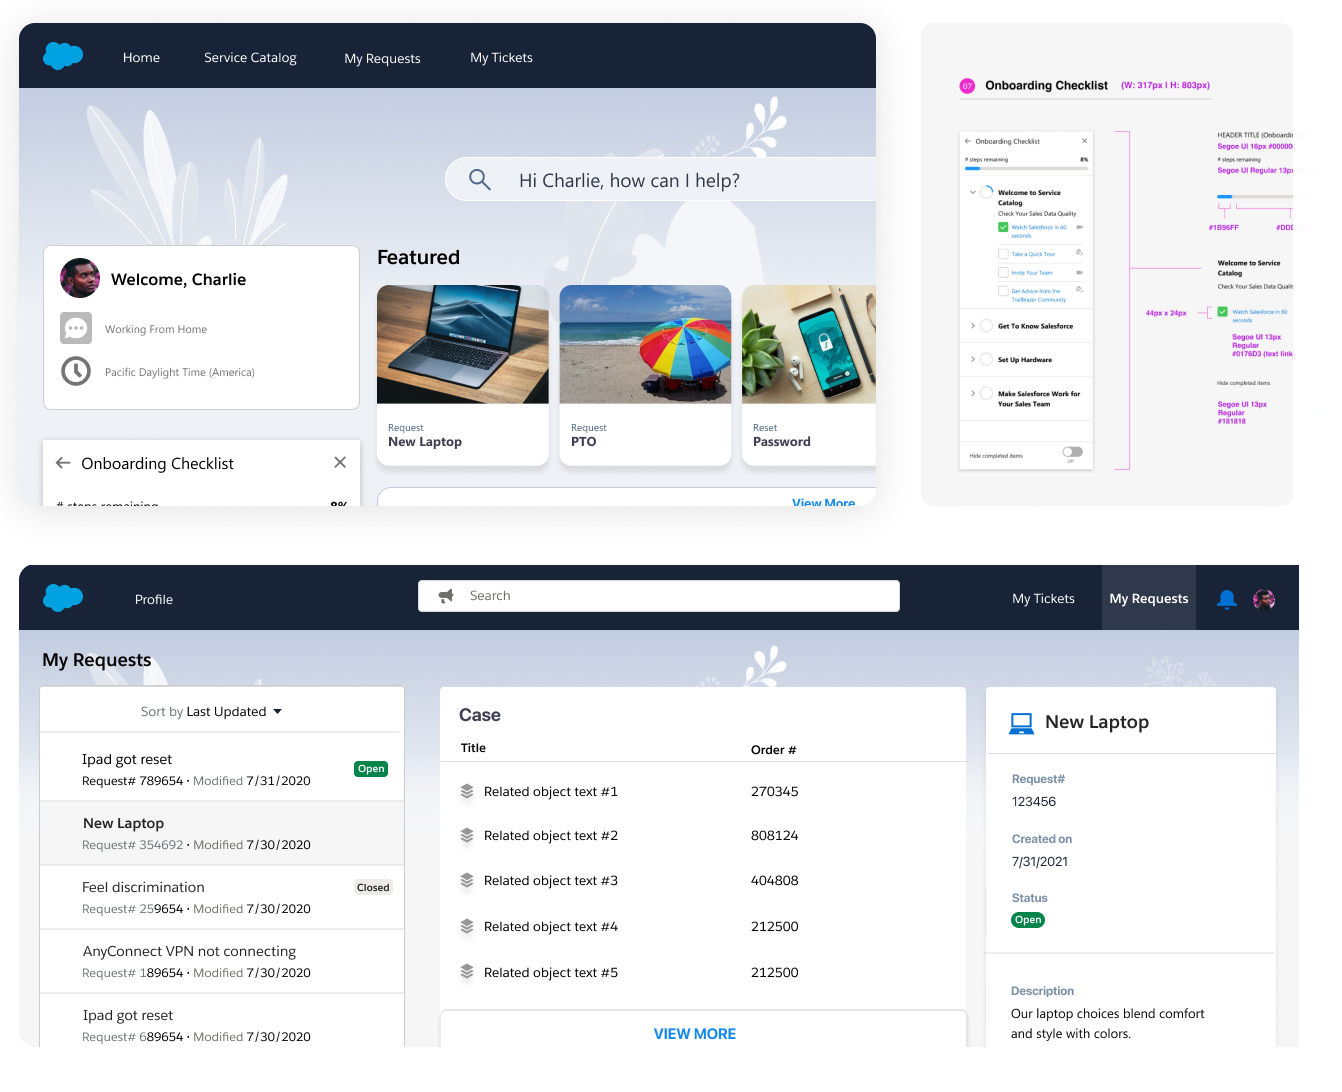Enable the 'Hide completed items' toggle
Viewport: 1342px width, 1092px height.
click(x=1072, y=452)
